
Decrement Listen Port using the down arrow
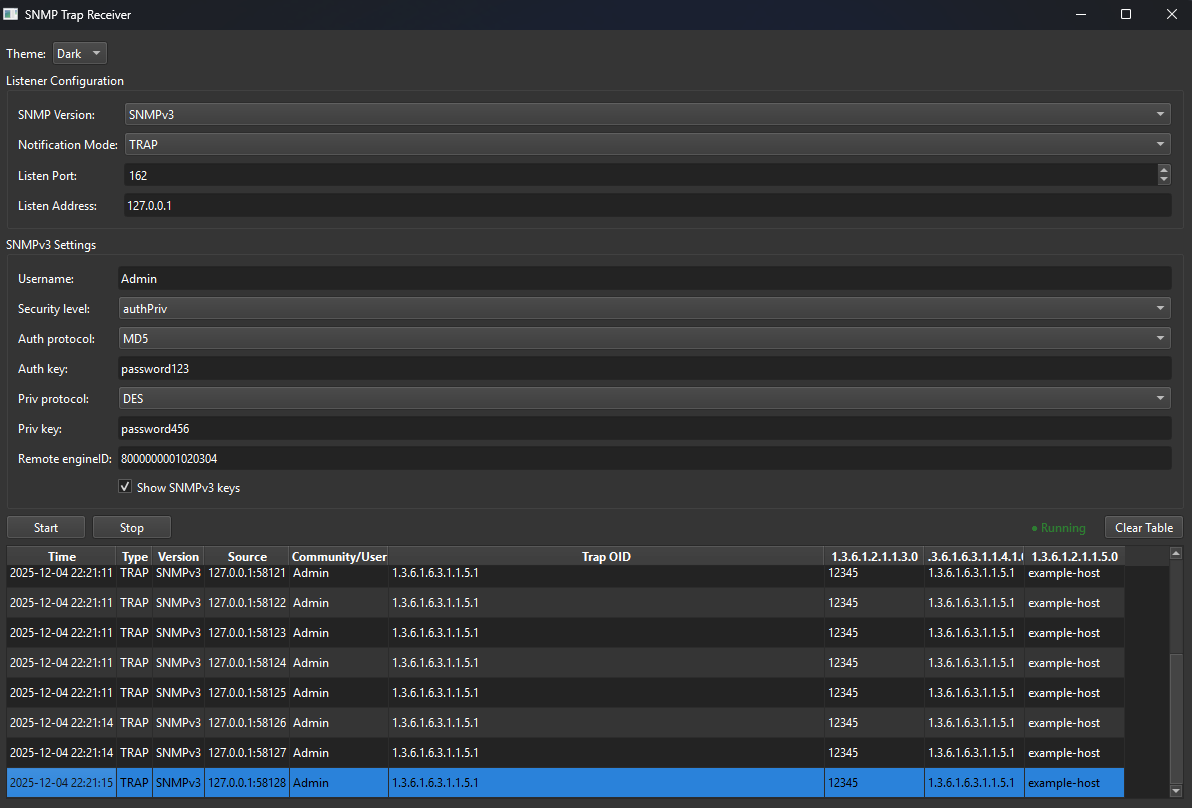point(1163,180)
